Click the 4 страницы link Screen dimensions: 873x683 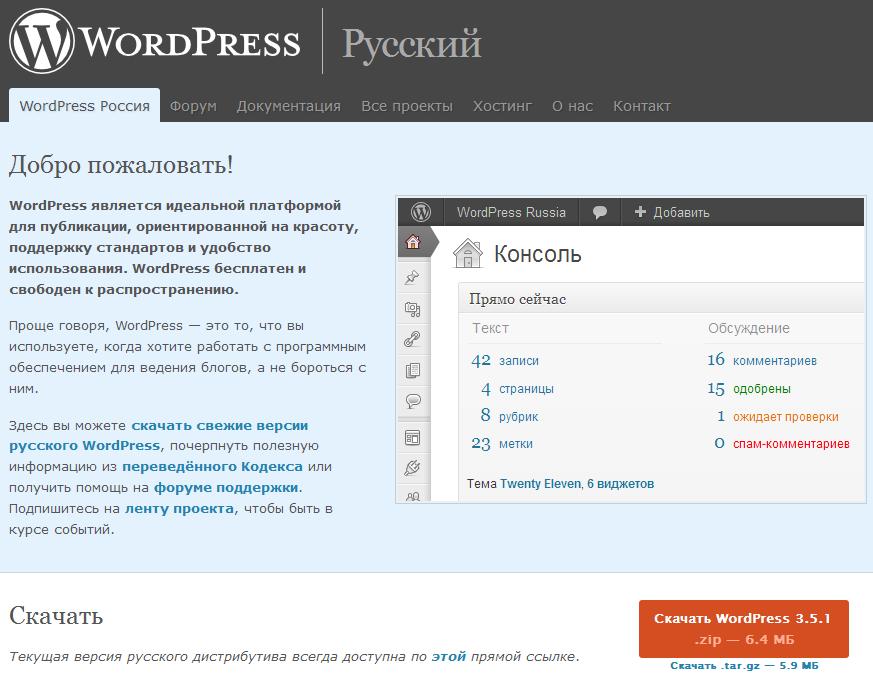click(x=517, y=389)
